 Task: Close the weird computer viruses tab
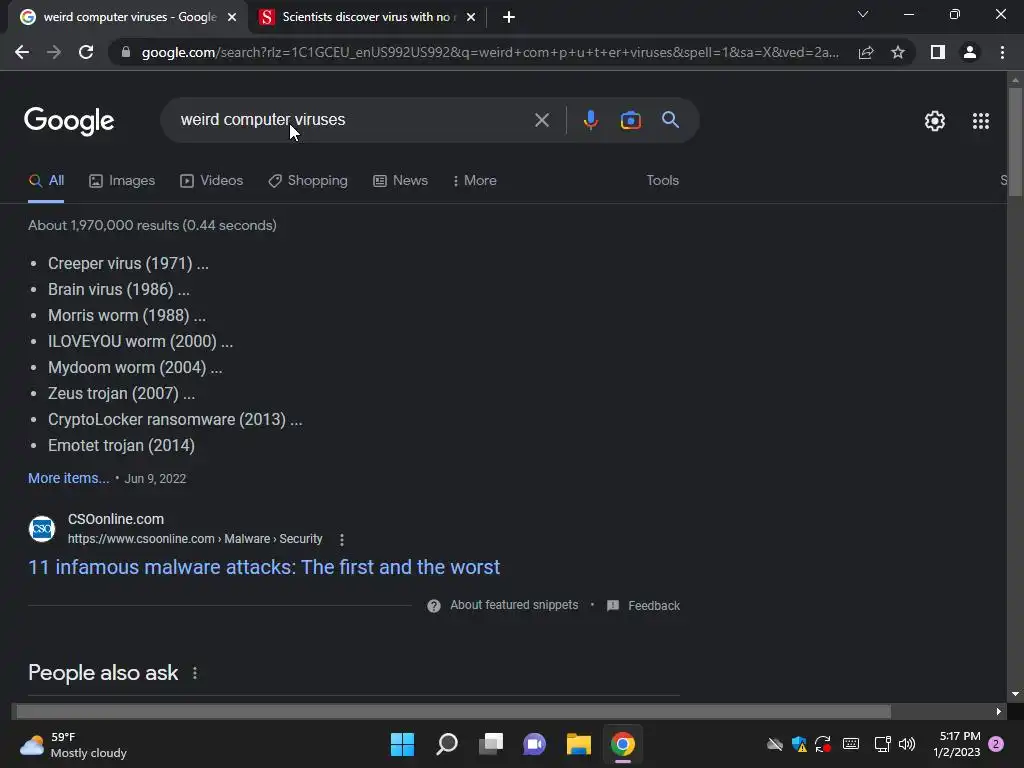(x=232, y=17)
